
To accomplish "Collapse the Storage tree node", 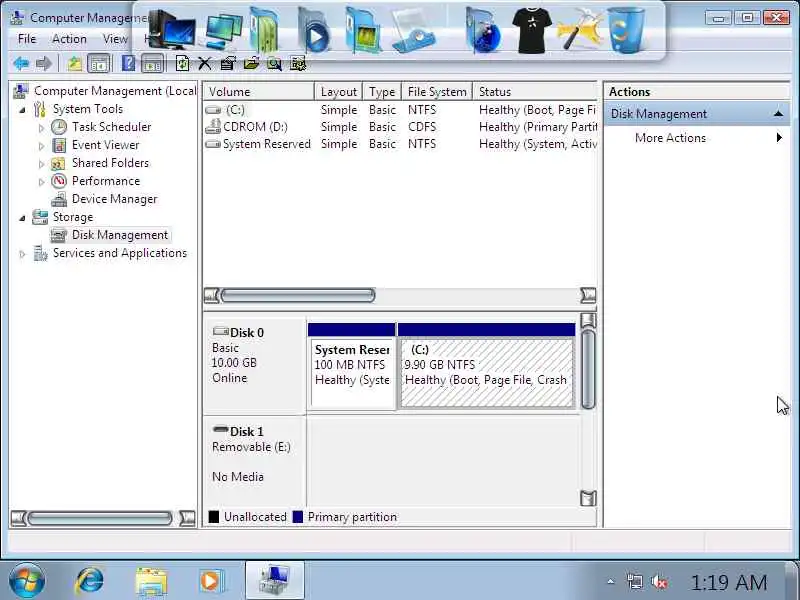I will [22, 218].
